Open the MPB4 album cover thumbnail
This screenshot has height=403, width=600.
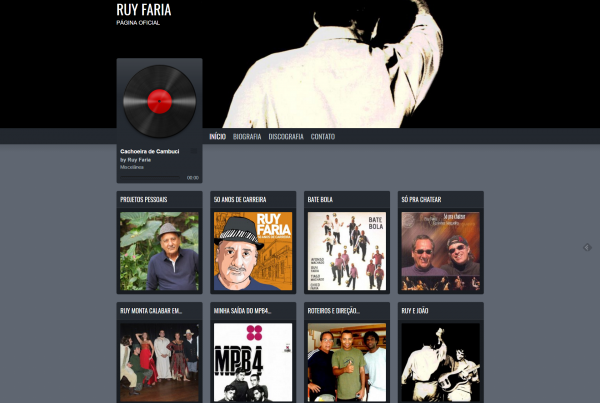[x=253, y=362]
